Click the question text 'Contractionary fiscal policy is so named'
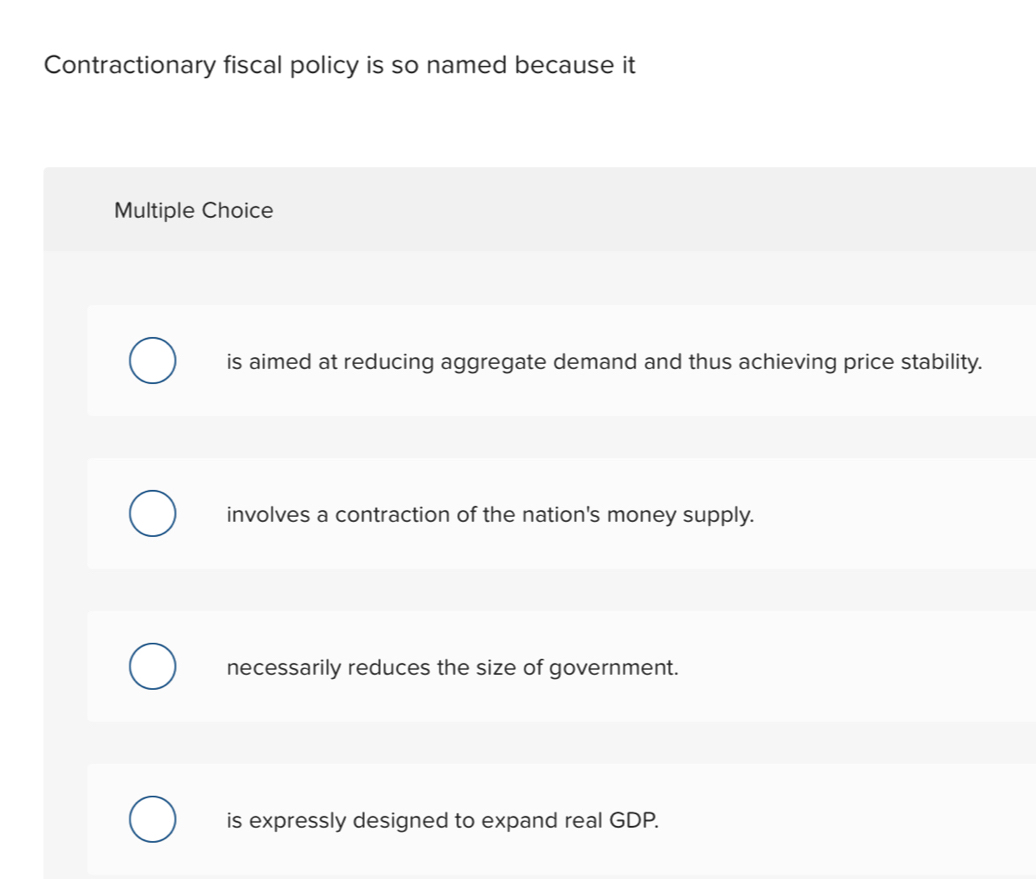 pos(340,66)
